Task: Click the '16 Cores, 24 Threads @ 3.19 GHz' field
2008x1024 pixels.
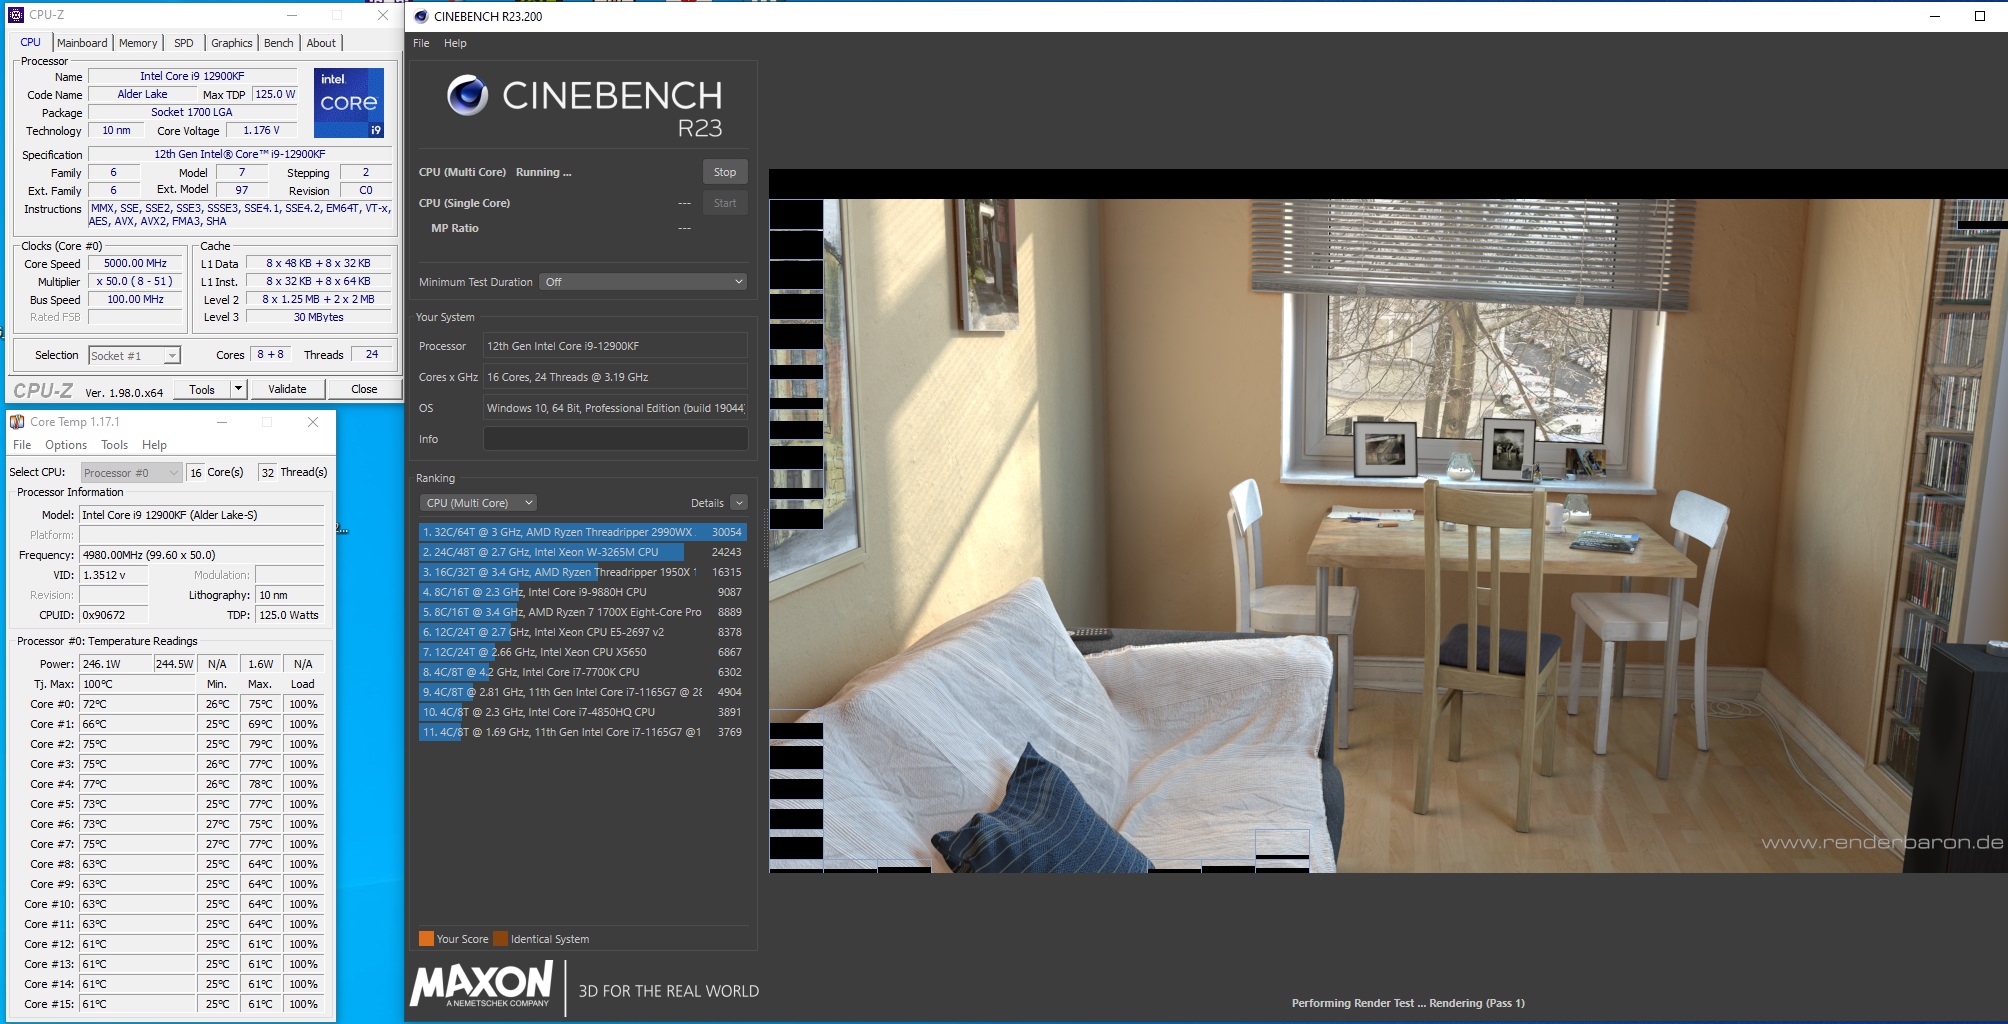Action: [615, 377]
